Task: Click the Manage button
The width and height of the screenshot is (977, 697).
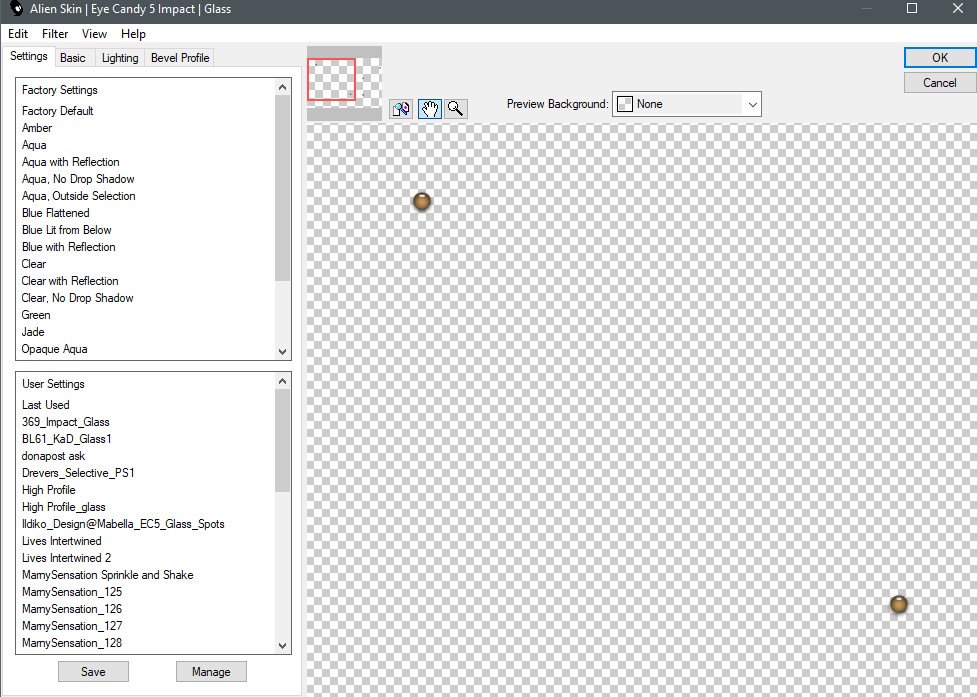Action: pyautogui.click(x=211, y=672)
